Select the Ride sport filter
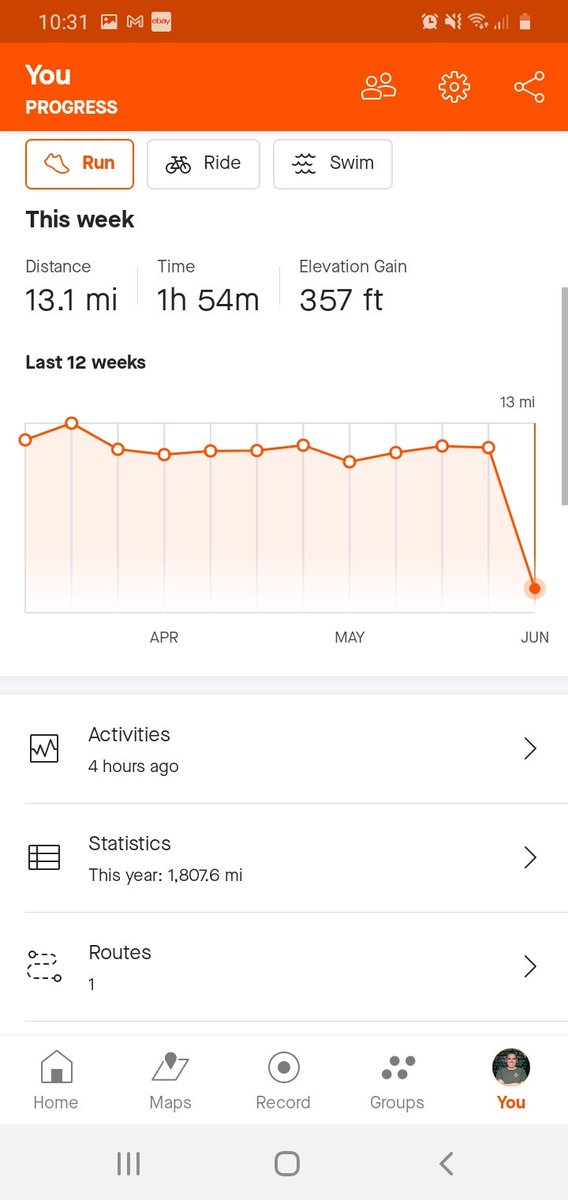The height and width of the screenshot is (1200, 568). pos(203,164)
